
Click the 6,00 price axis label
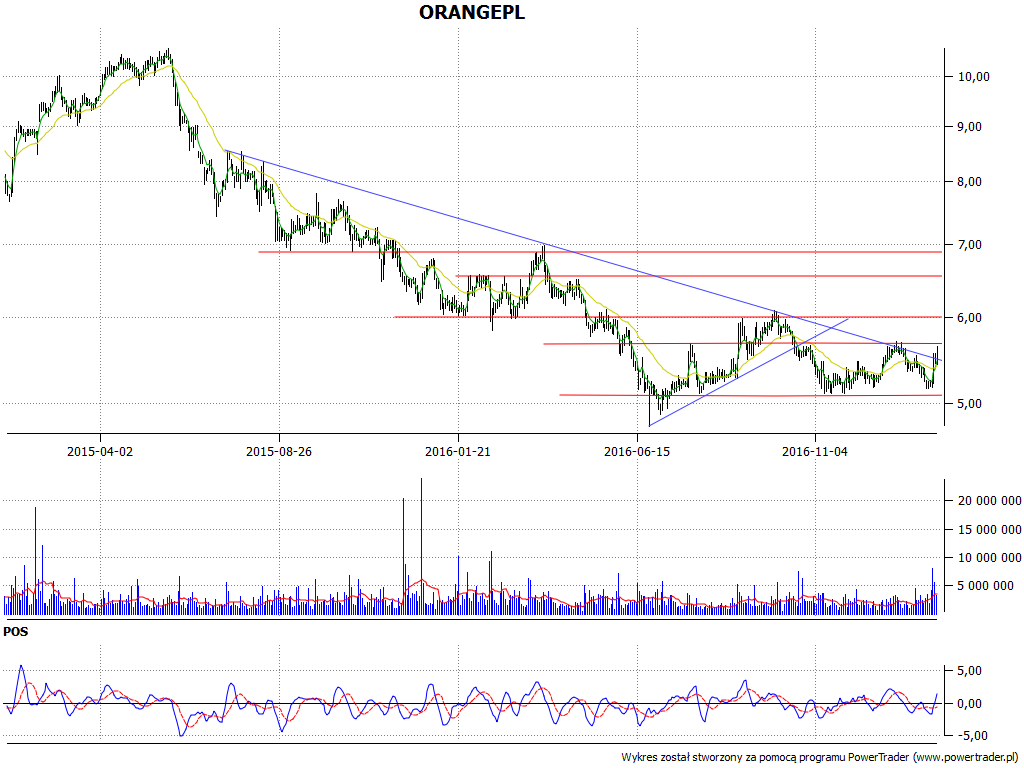coord(970,318)
